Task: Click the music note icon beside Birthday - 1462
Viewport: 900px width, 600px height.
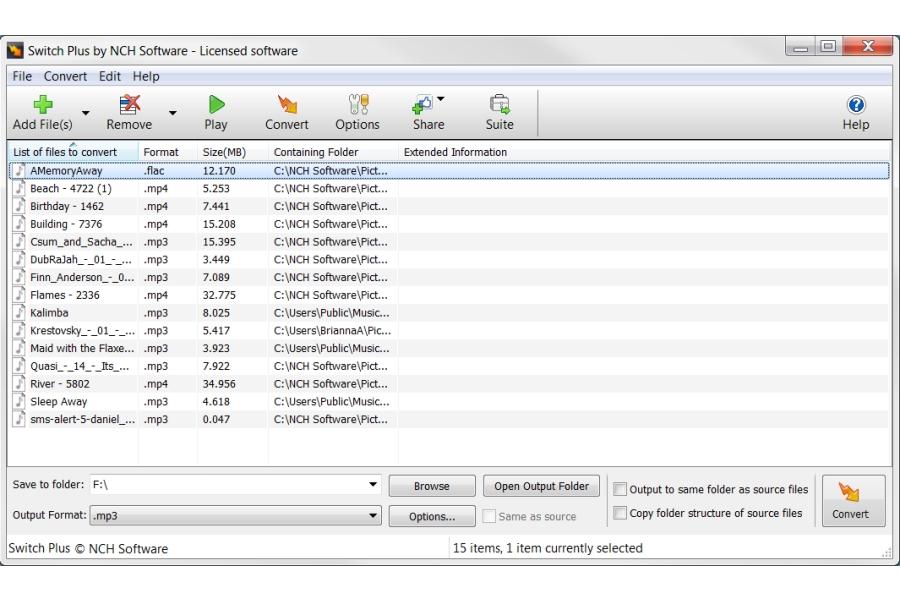Action: (20, 206)
